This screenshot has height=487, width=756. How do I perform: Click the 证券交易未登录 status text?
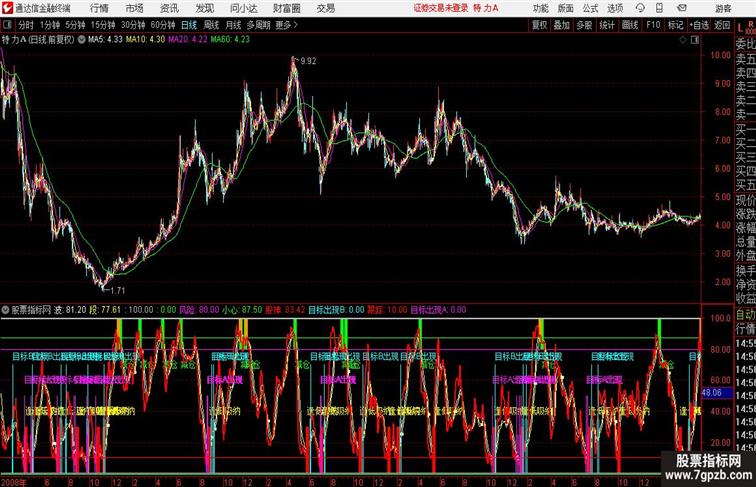[441, 8]
